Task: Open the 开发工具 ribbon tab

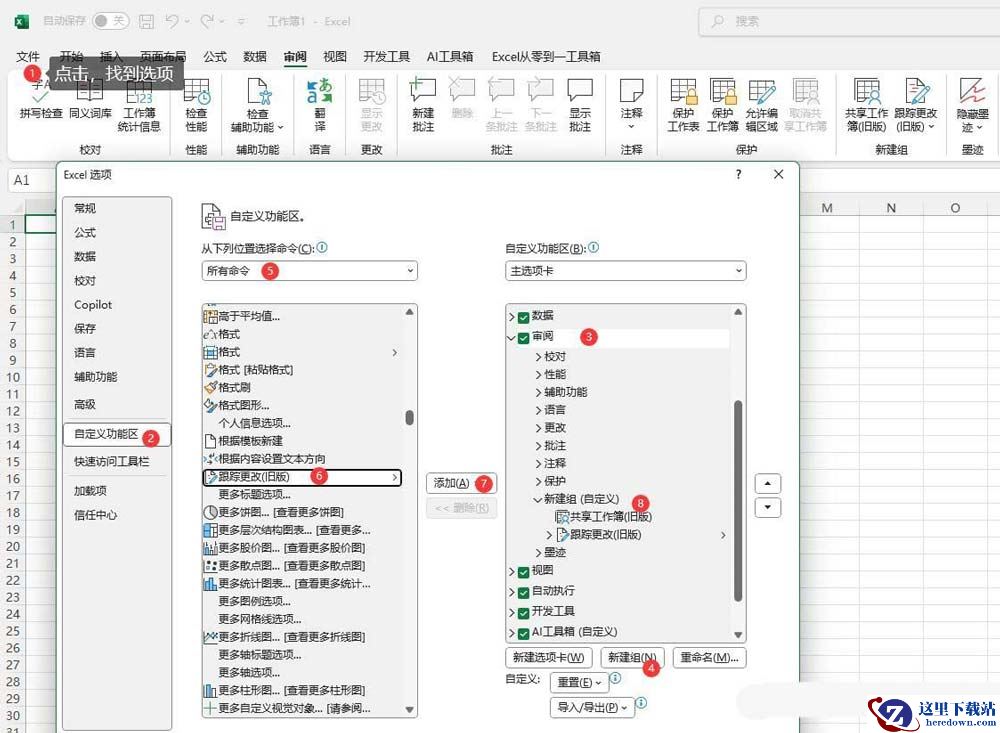Action: (x=386, y=56)
